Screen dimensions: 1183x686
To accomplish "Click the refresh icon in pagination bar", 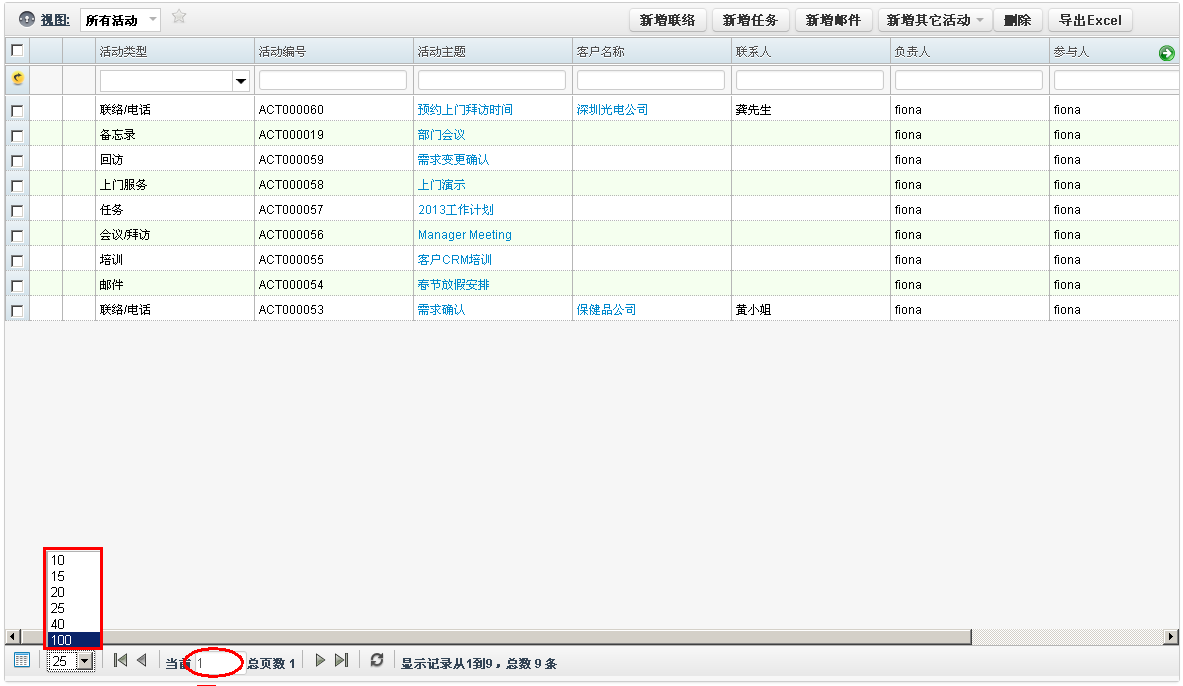I will [376, 660].
